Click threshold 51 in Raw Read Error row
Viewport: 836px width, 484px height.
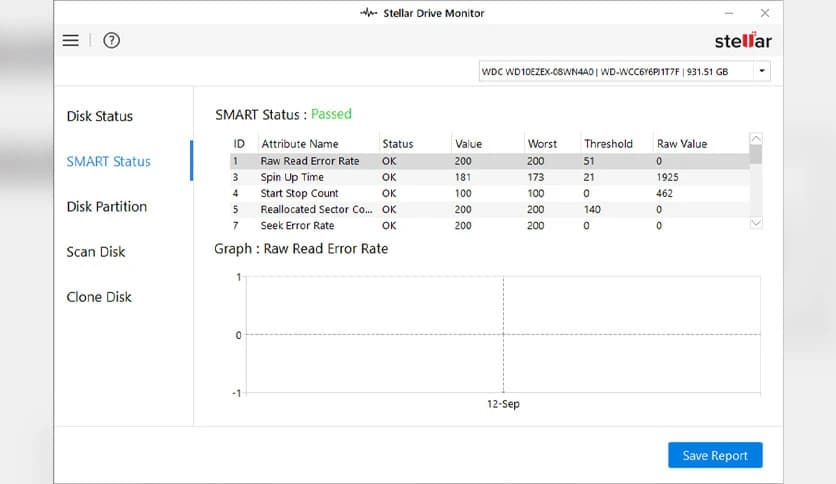pos(589,161)
